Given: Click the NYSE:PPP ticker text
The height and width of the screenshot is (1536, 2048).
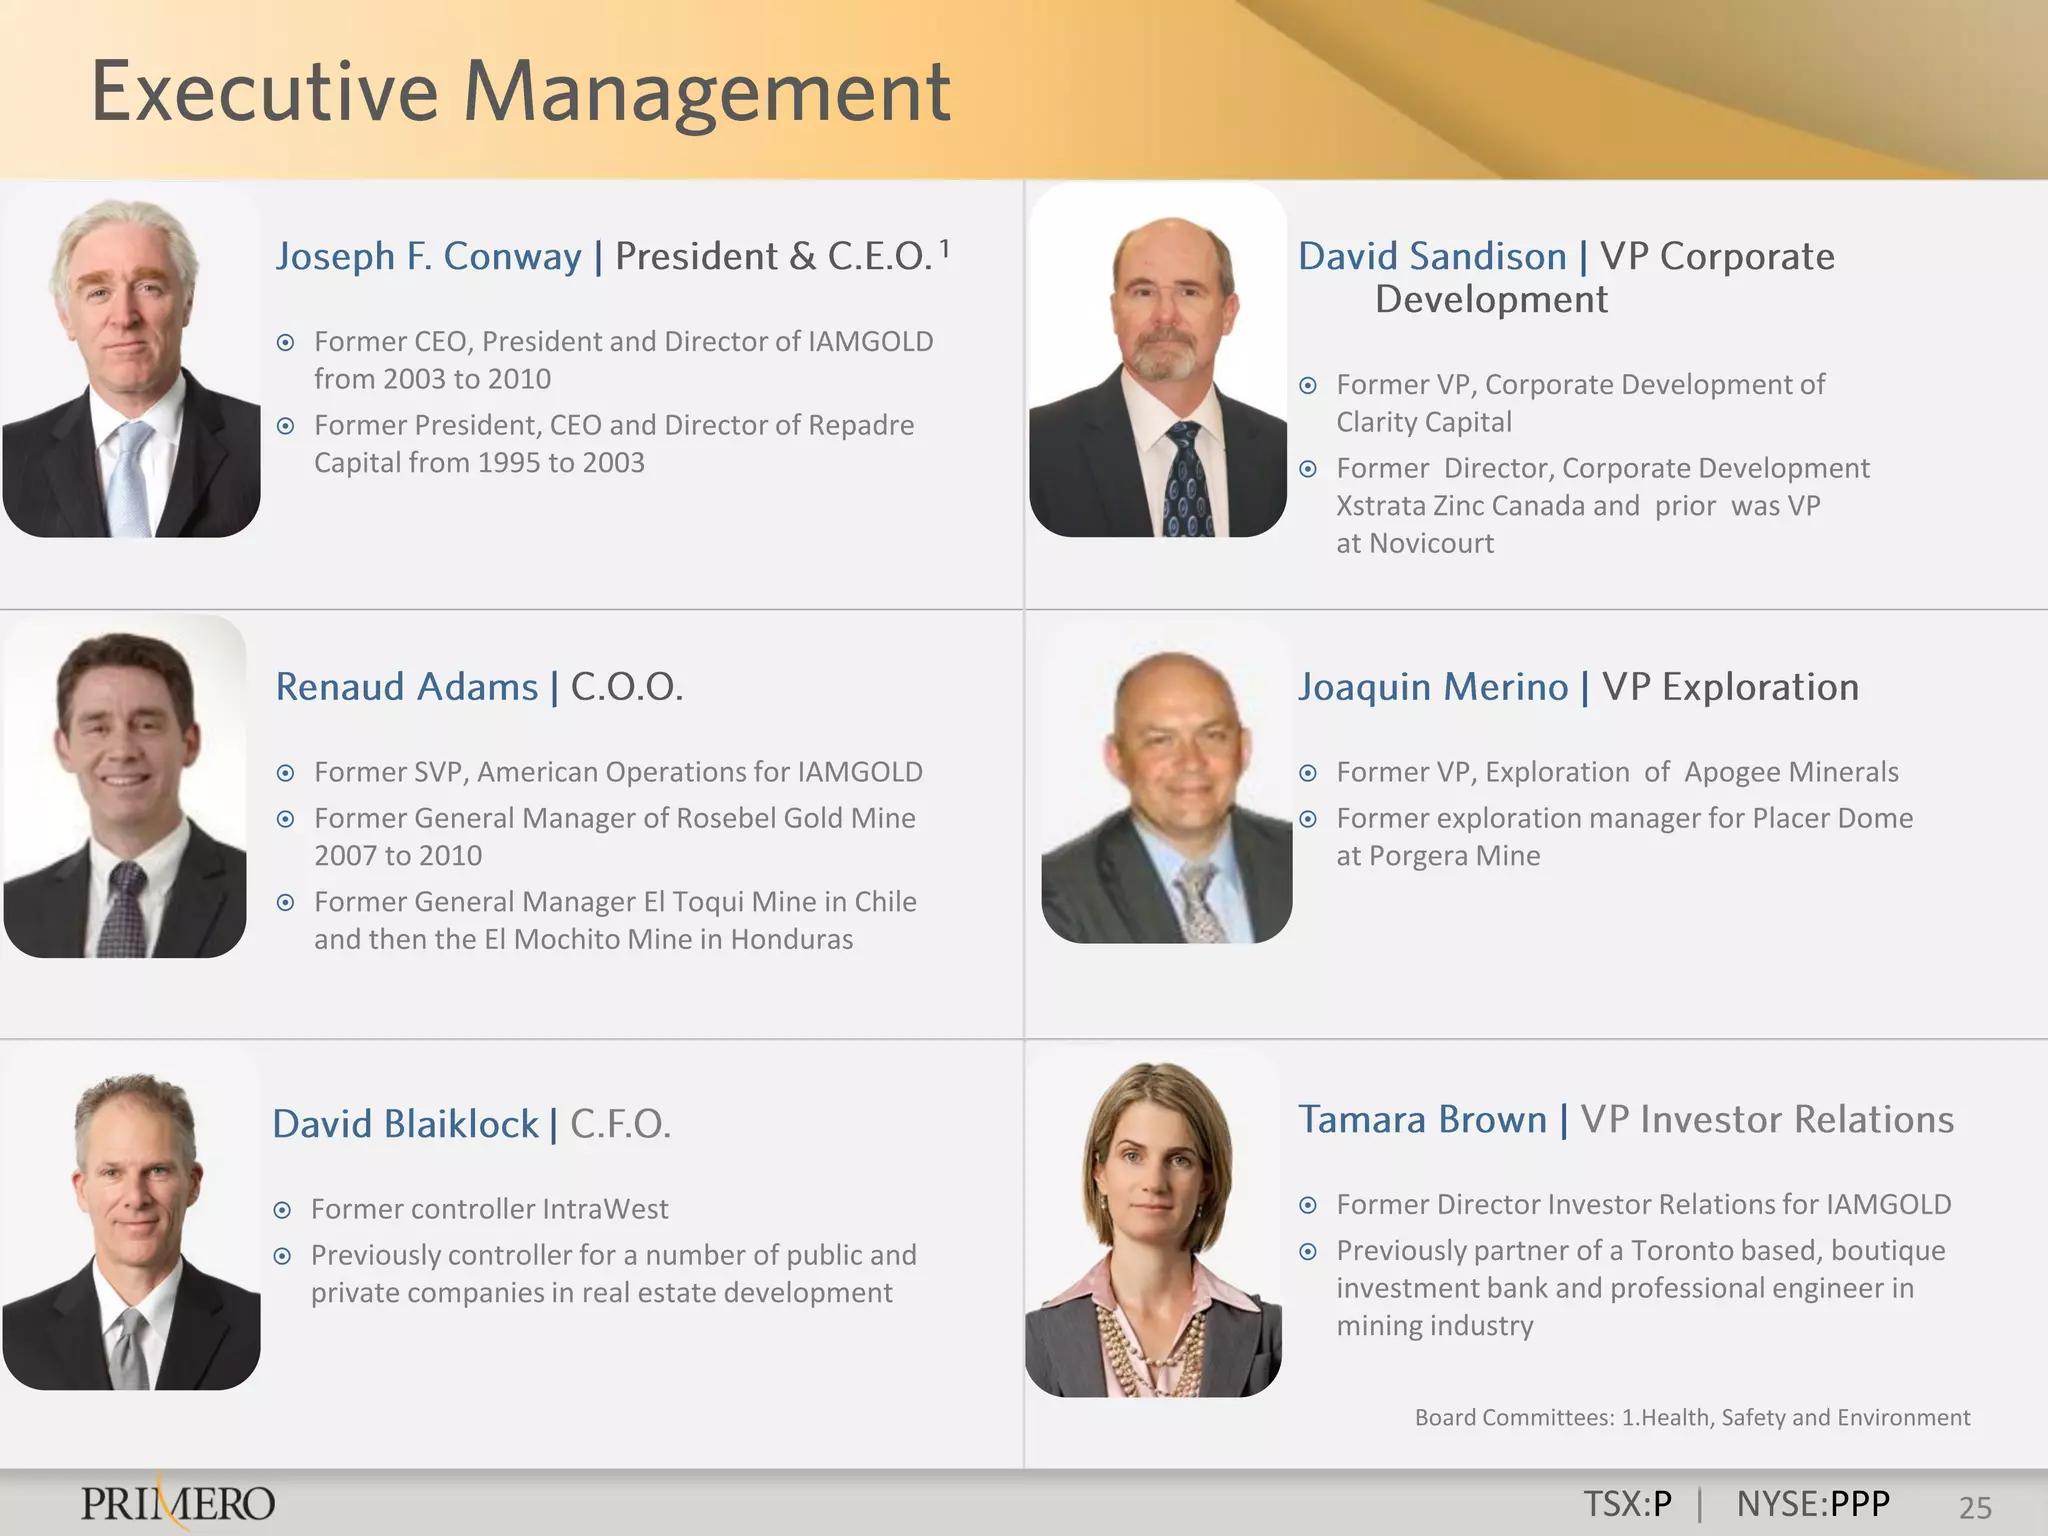Looking at the screenshot, I should click(1813, 1504).
